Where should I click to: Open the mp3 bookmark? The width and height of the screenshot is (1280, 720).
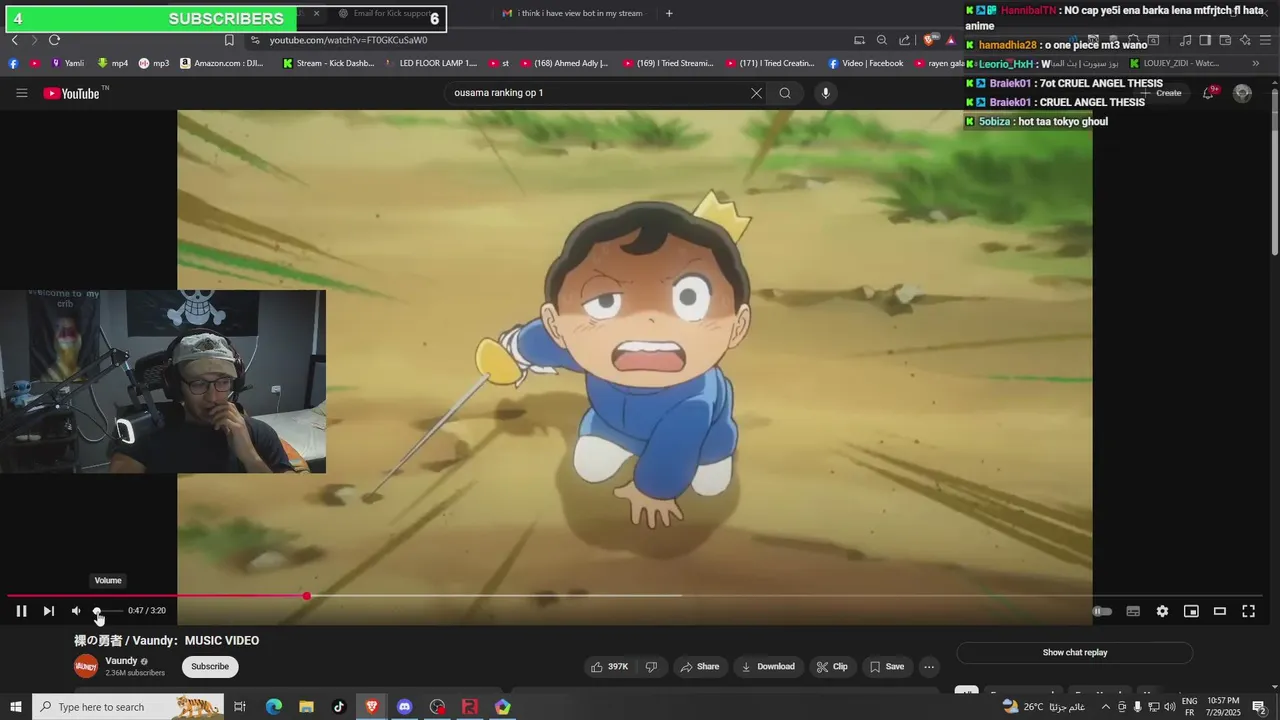point(154,63)
